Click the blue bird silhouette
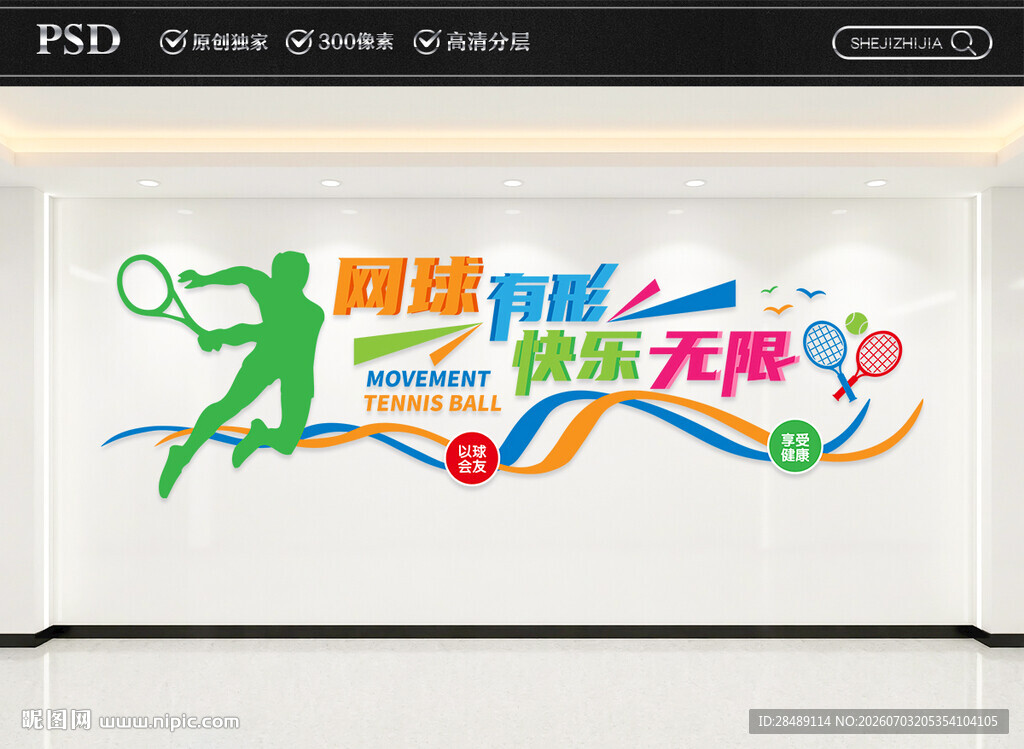Image resolution: width=1024 pixels, height=749 pixels. click(810, 293)
